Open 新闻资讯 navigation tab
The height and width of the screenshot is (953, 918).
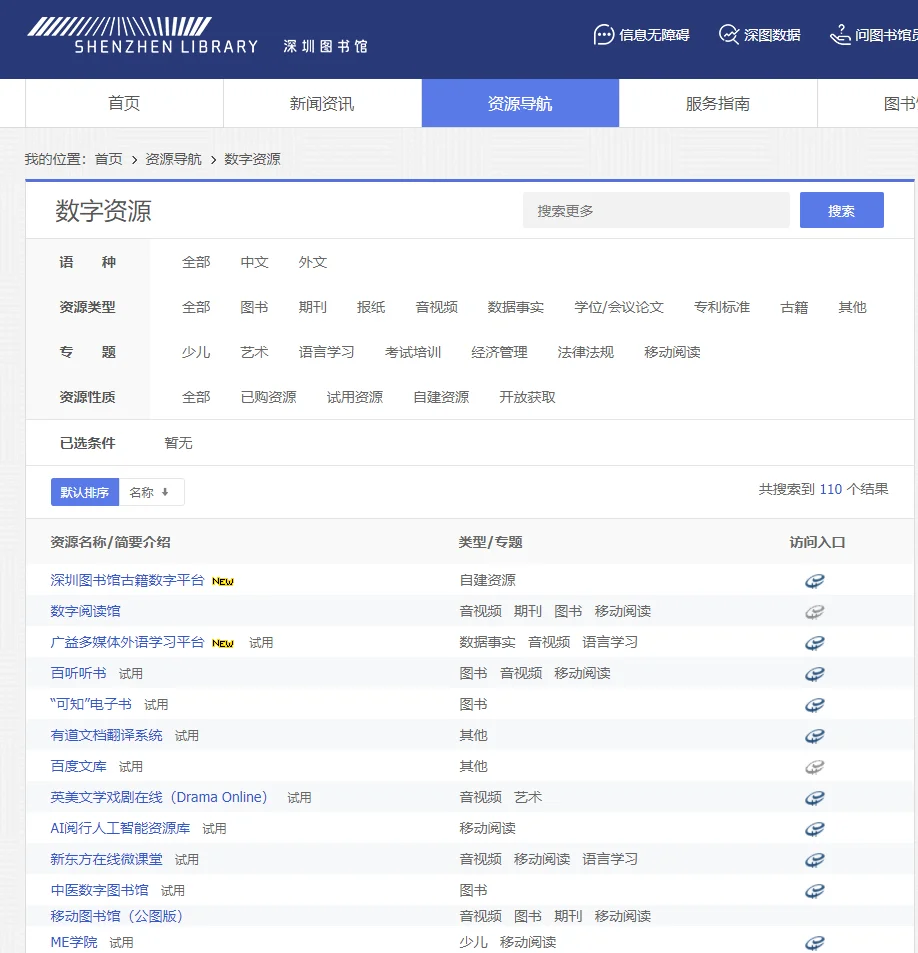click(x=322, y=103)
